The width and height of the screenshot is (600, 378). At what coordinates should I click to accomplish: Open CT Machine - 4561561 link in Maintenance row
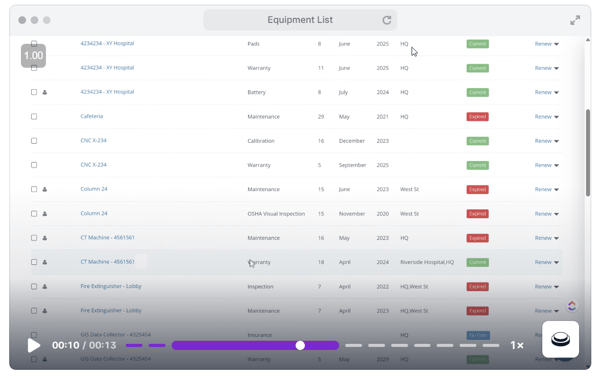(108, 238)
